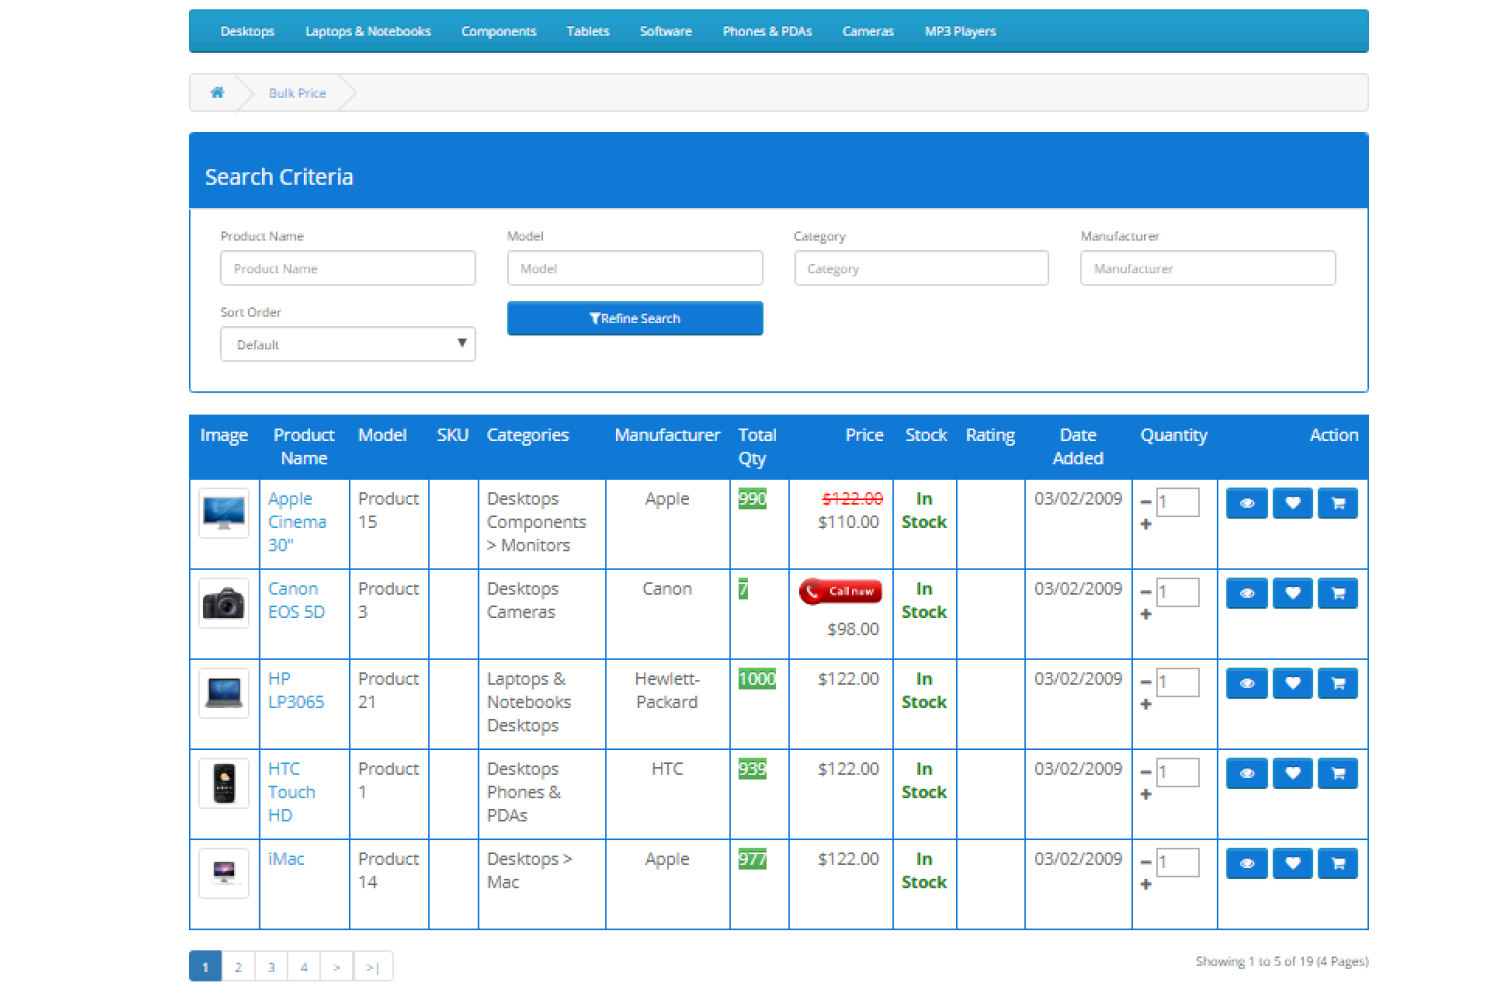
Task: Go to home via breadcrumb house icon
Action: tap(217, 93)
